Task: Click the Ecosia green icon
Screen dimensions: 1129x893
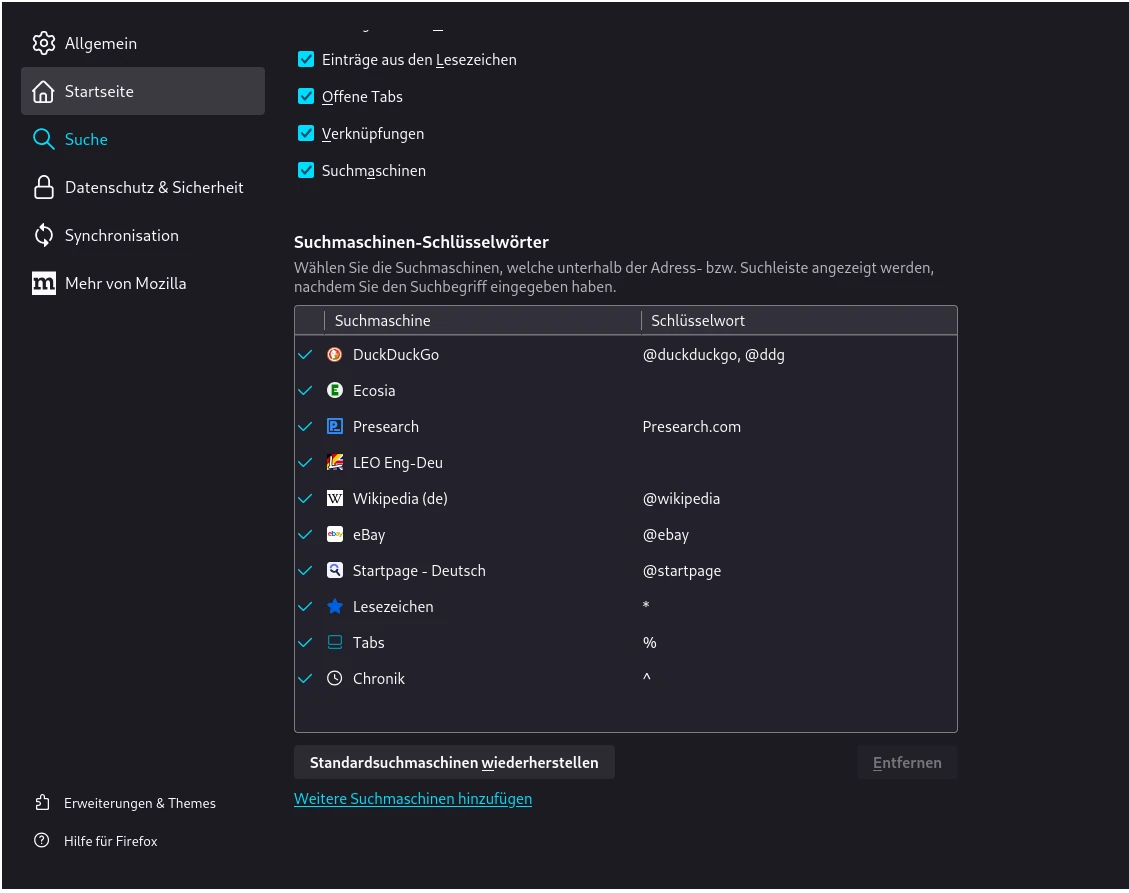Action: pos(335,391)
